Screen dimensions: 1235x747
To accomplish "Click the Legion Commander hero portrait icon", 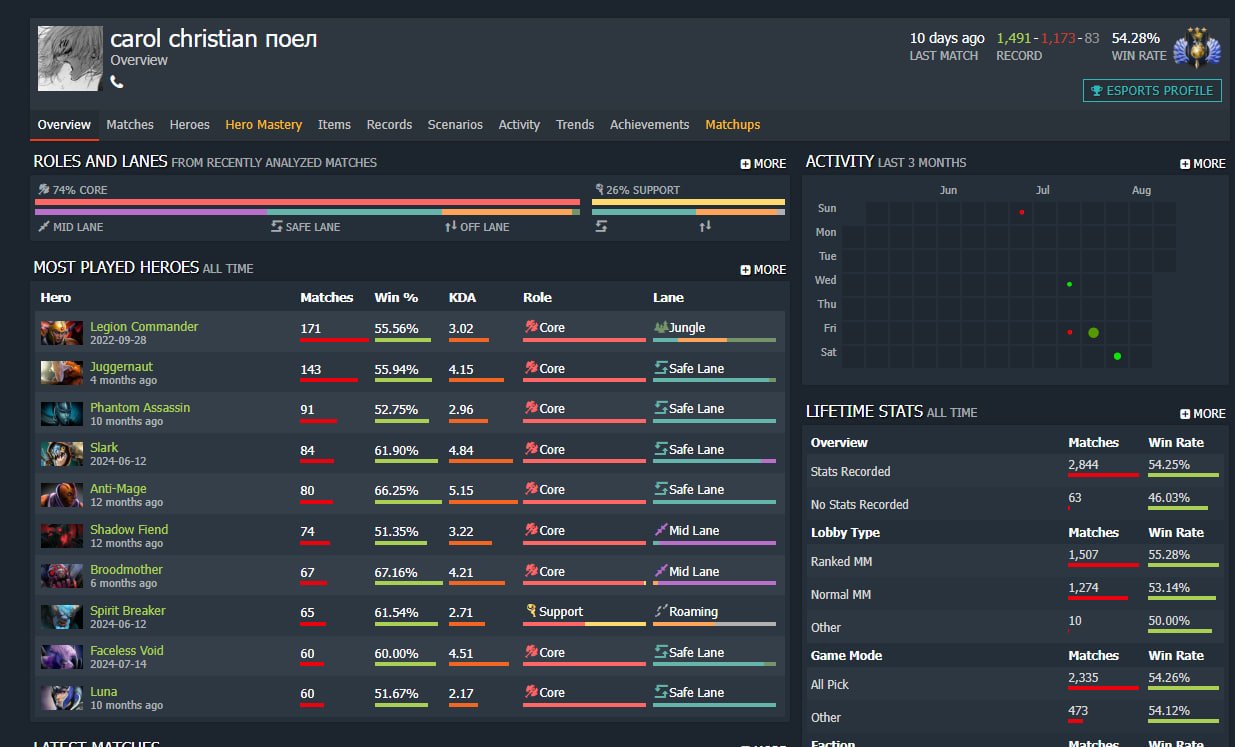I will coord(61,333).
